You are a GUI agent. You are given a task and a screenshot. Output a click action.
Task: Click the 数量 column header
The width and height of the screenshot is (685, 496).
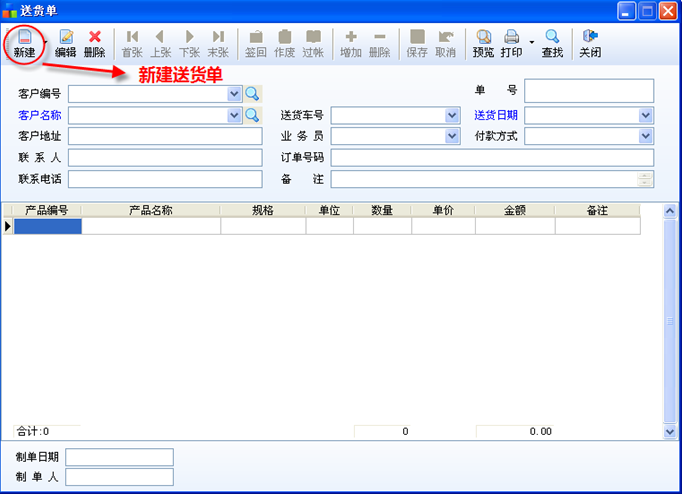coord(382,211)
